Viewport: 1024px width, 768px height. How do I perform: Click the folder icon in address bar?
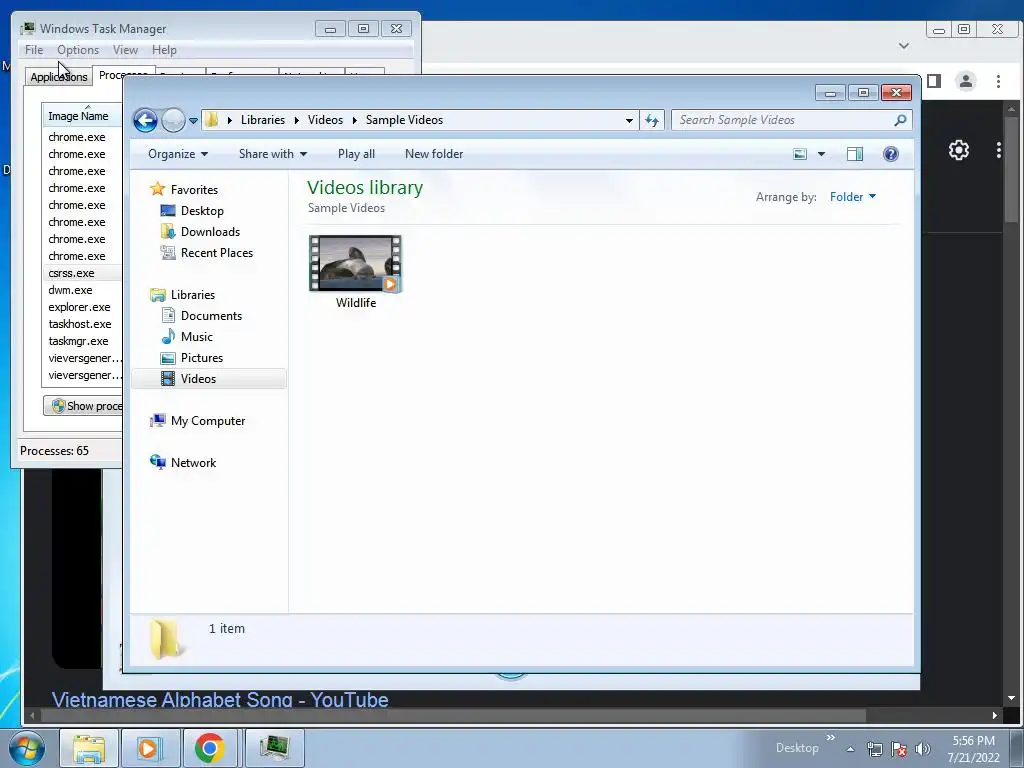211,120
